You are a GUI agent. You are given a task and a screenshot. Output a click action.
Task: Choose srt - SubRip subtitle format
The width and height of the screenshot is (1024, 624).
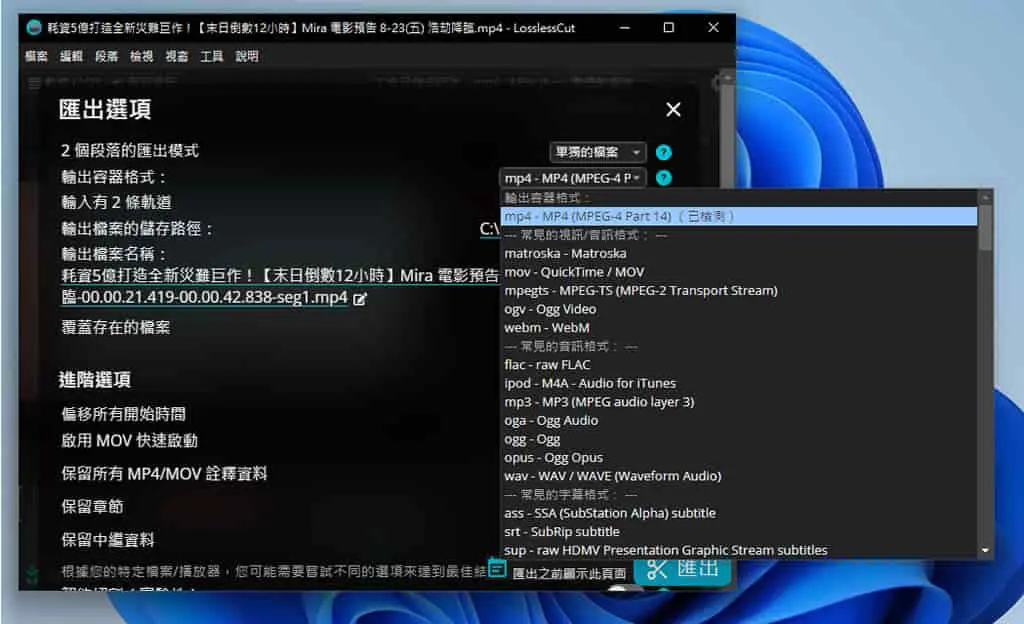coord(739,532)
